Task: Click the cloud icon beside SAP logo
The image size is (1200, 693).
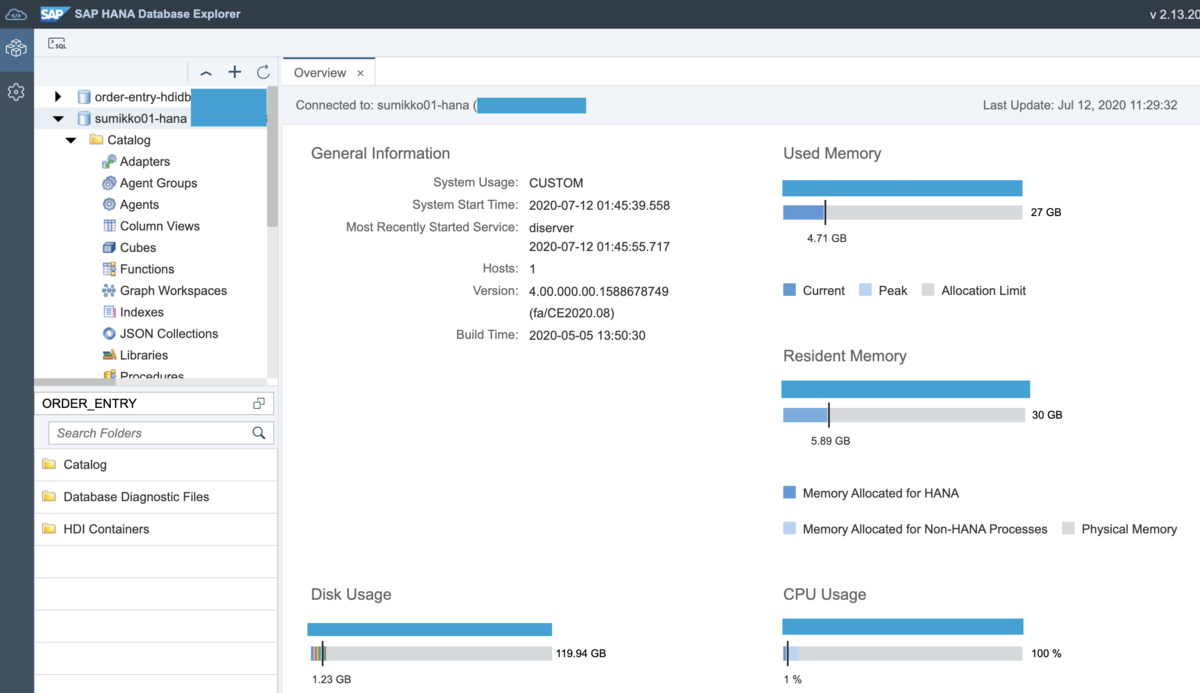Action: [x=17, y=14]
